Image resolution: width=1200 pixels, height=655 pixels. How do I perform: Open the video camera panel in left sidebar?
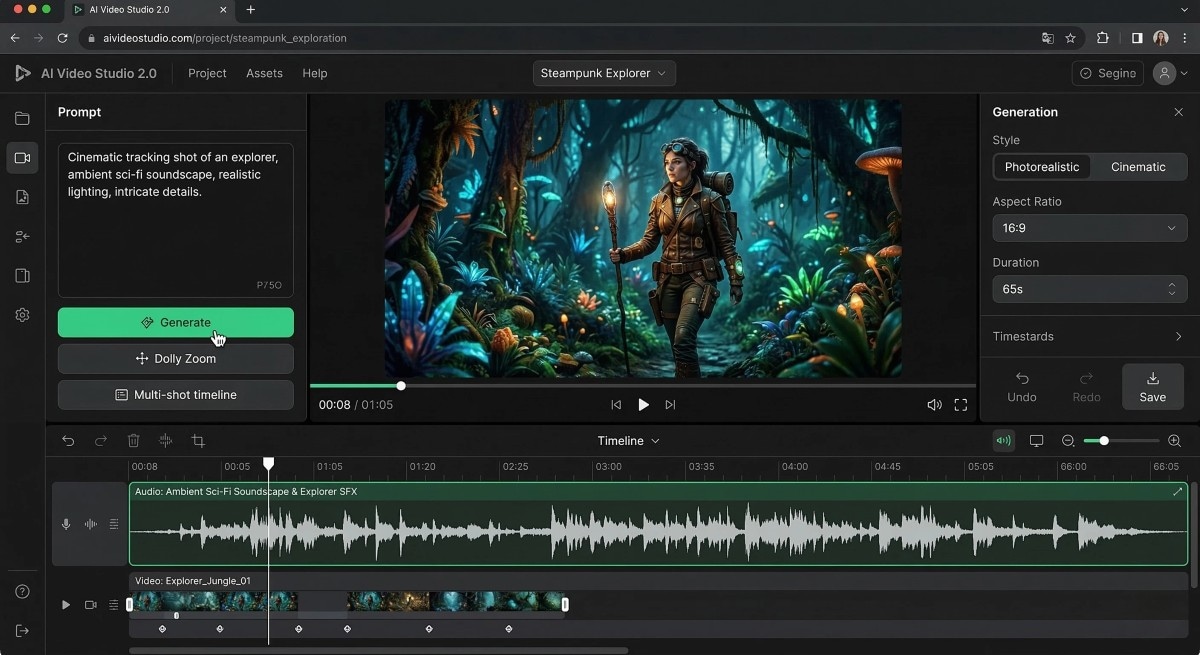(22, 158)
